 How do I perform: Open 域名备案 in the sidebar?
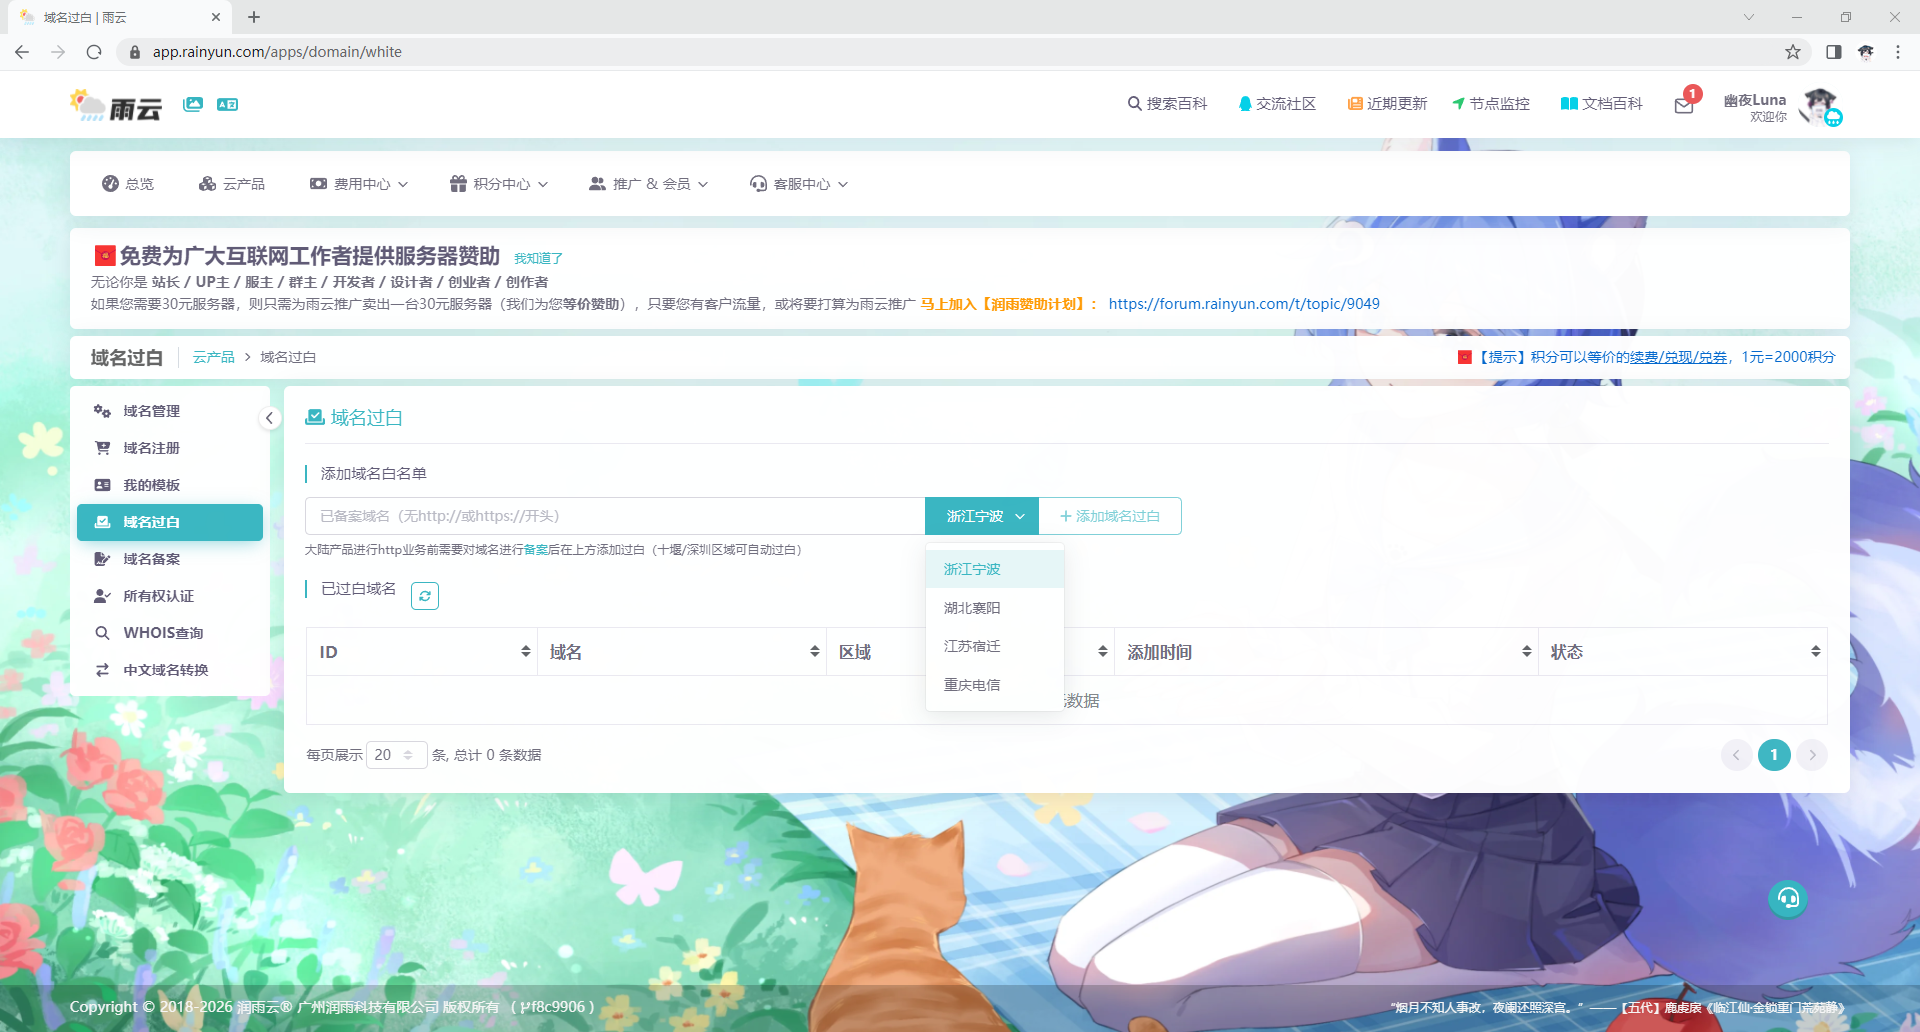tap(152, 559)
